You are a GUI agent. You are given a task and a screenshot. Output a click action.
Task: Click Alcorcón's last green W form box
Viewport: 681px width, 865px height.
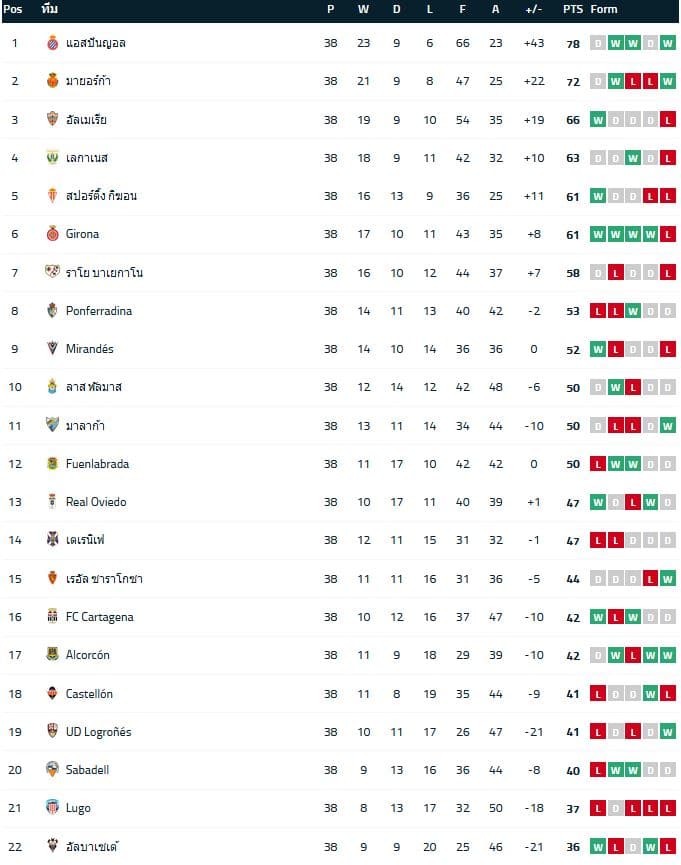[668, 655]
